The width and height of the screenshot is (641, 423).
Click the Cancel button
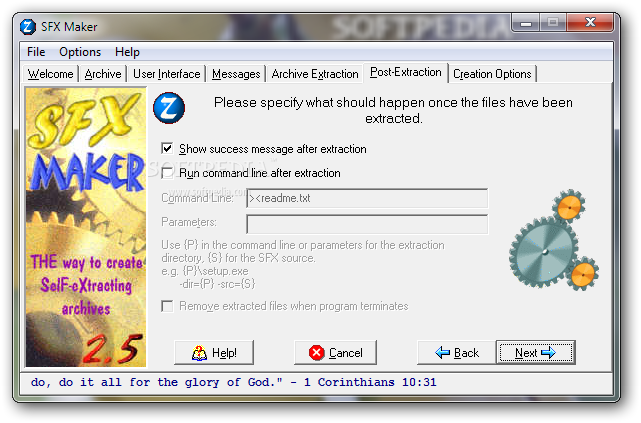point(335,352)
